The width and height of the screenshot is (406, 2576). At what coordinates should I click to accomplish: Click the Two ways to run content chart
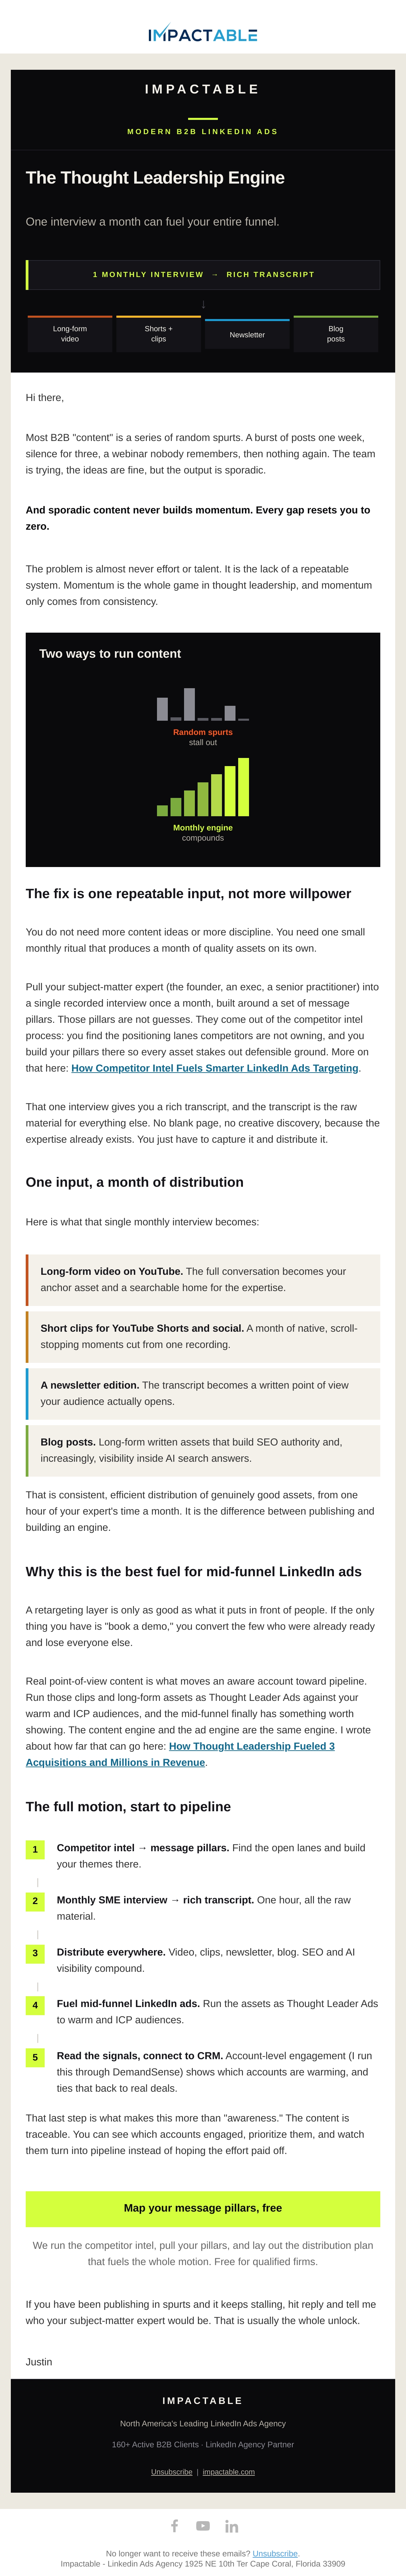[x=203, y=749]
